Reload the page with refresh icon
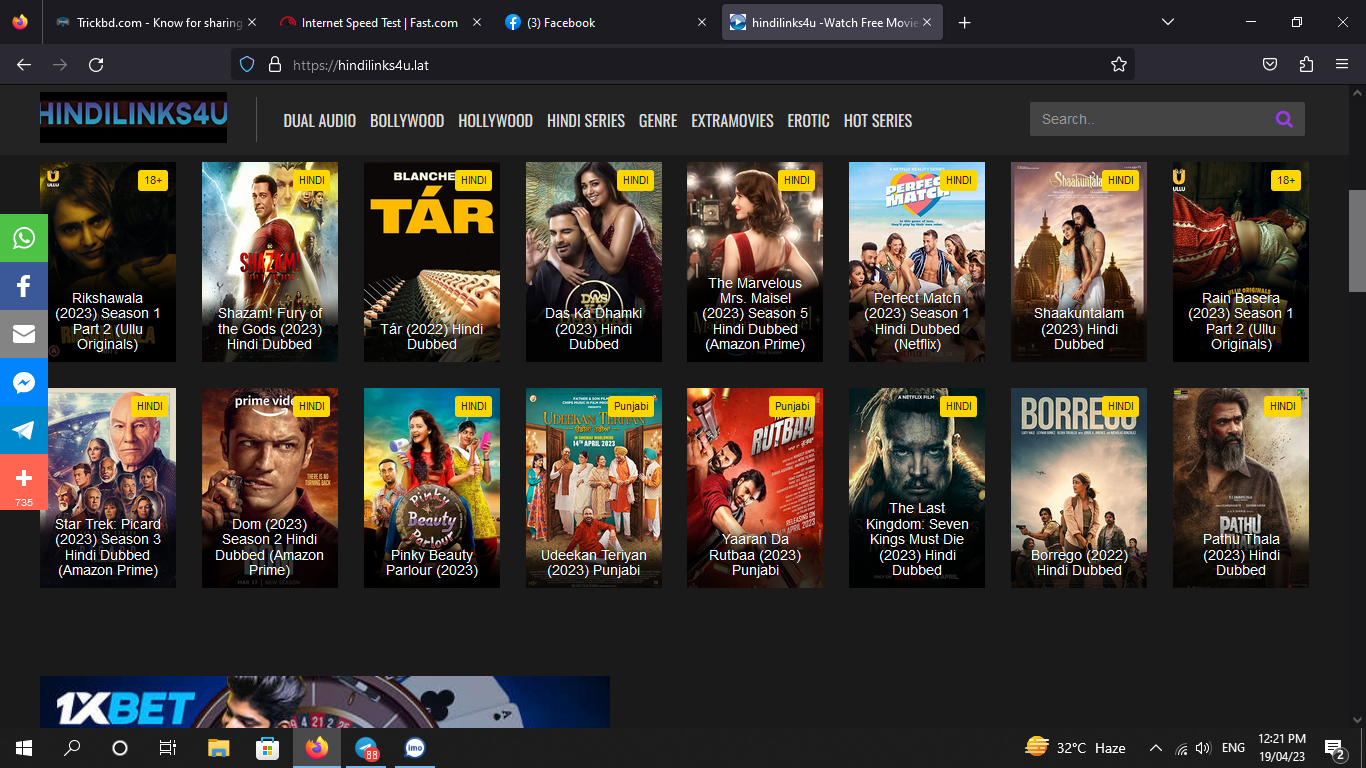This screenshot has height=768, width=1366. (x=96, y=64)
